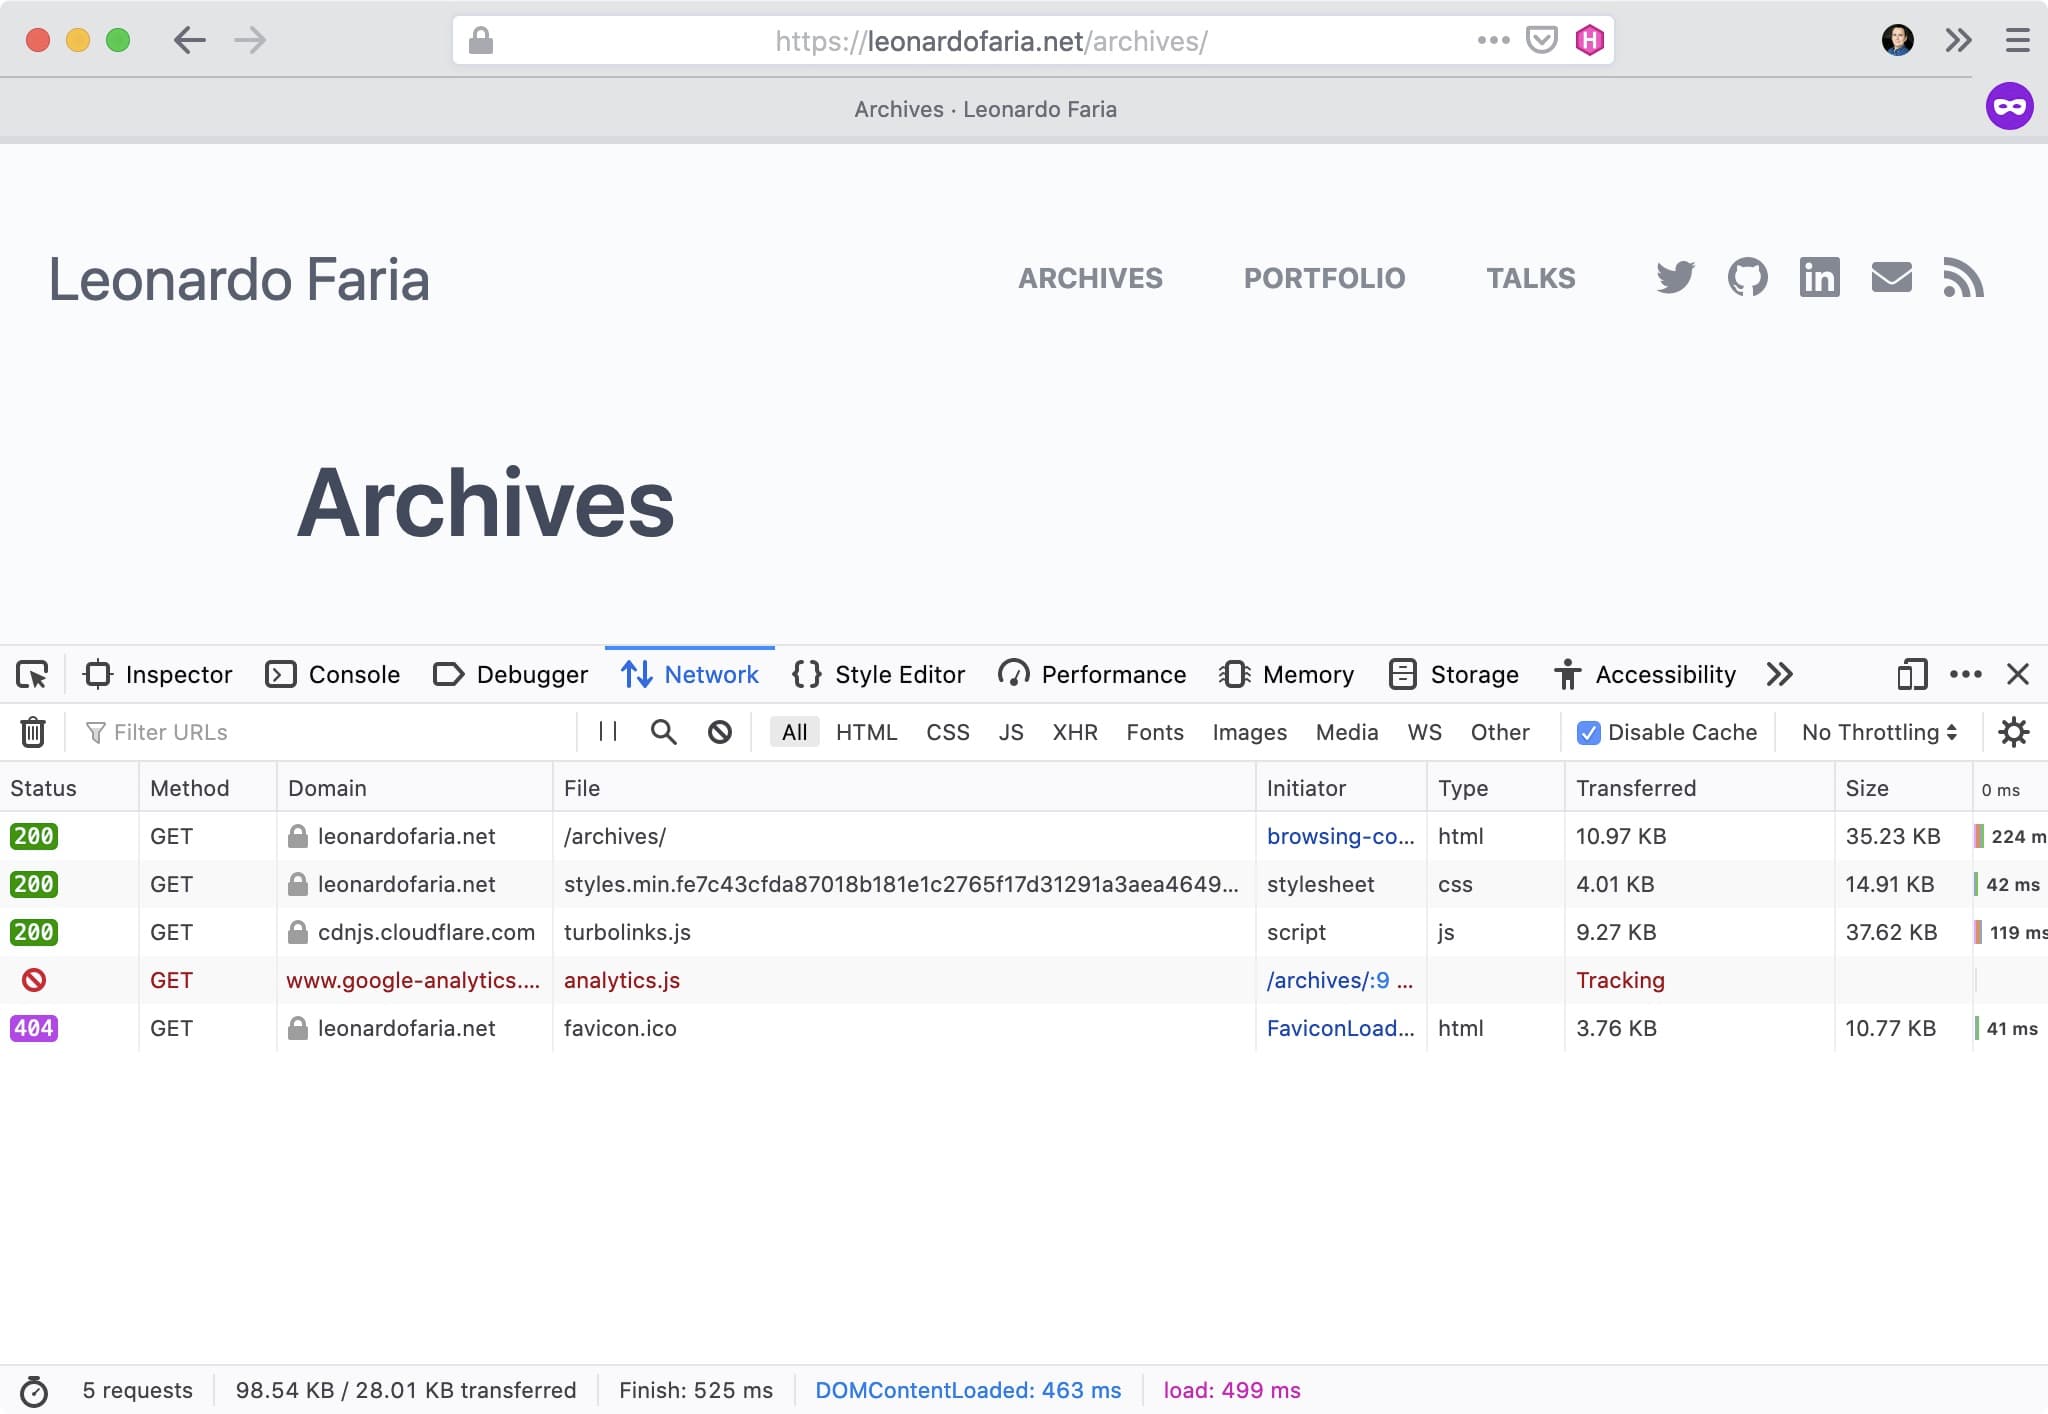
Task: Switch to the Memory tab
Action: pos(1286,675)
